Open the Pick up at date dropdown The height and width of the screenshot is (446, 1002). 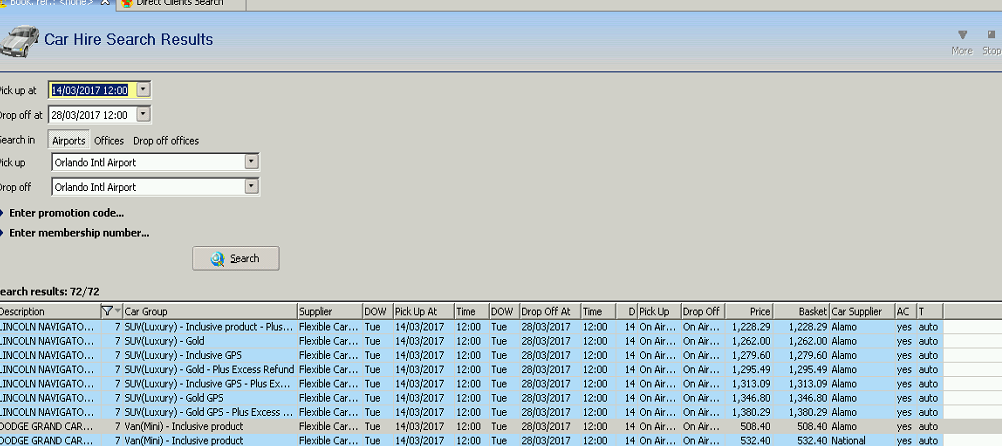pyautogui.click(x=144, y=90)
